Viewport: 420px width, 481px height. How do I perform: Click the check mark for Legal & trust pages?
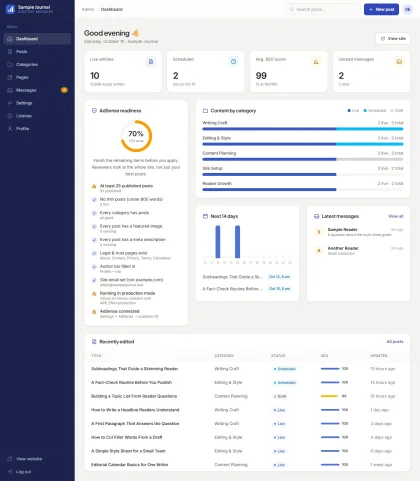pyautogui.click(x=94, y=253)
